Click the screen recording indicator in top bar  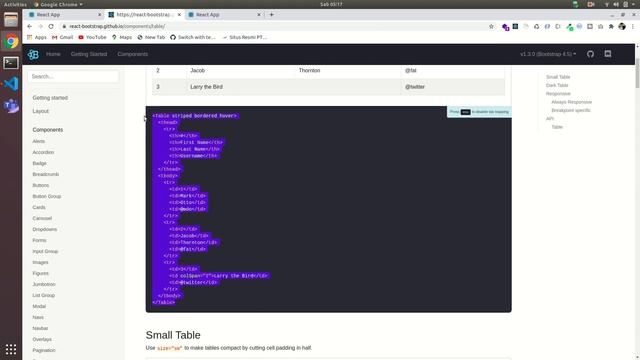(591, 4)
